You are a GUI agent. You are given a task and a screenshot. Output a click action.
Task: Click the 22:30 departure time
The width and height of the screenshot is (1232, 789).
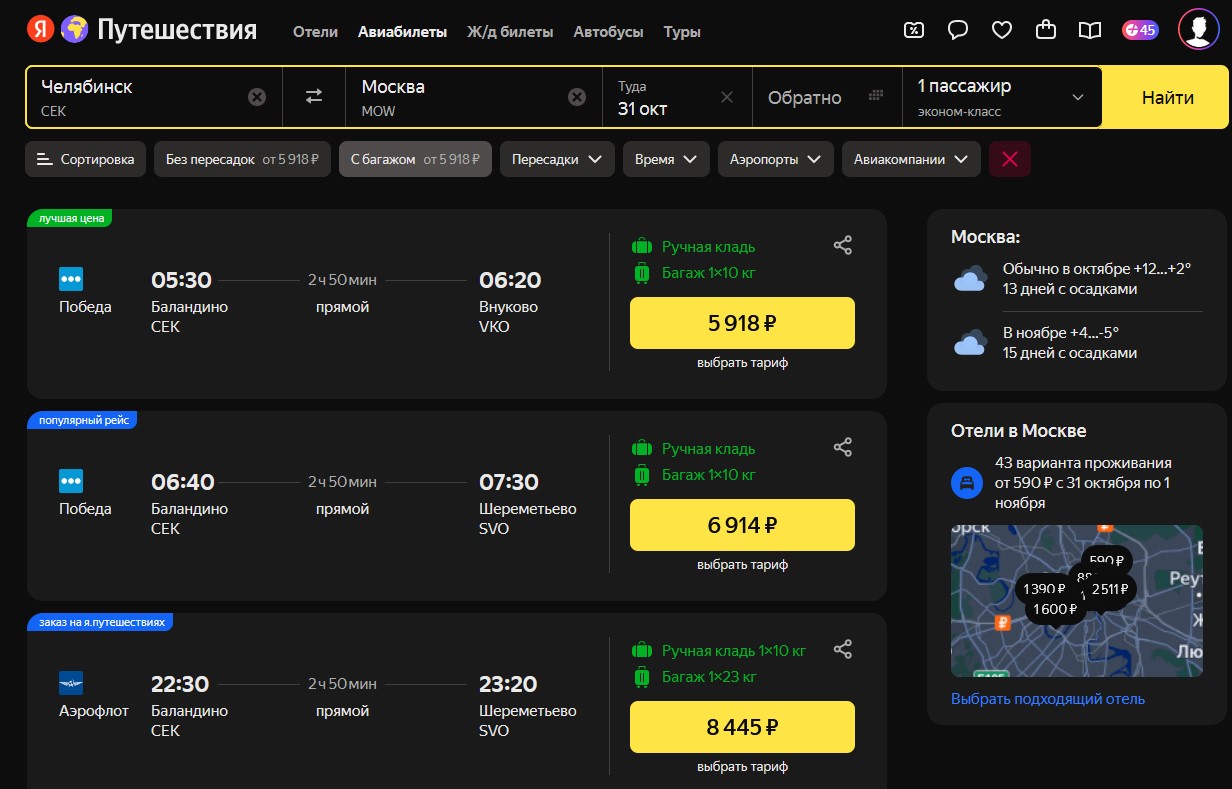(180, 684)
